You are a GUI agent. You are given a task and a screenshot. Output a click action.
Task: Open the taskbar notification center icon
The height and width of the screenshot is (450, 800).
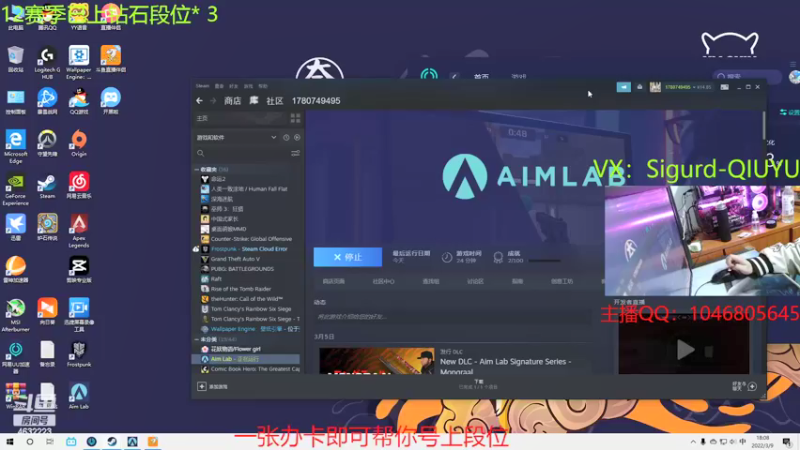[x=787, y=442]
